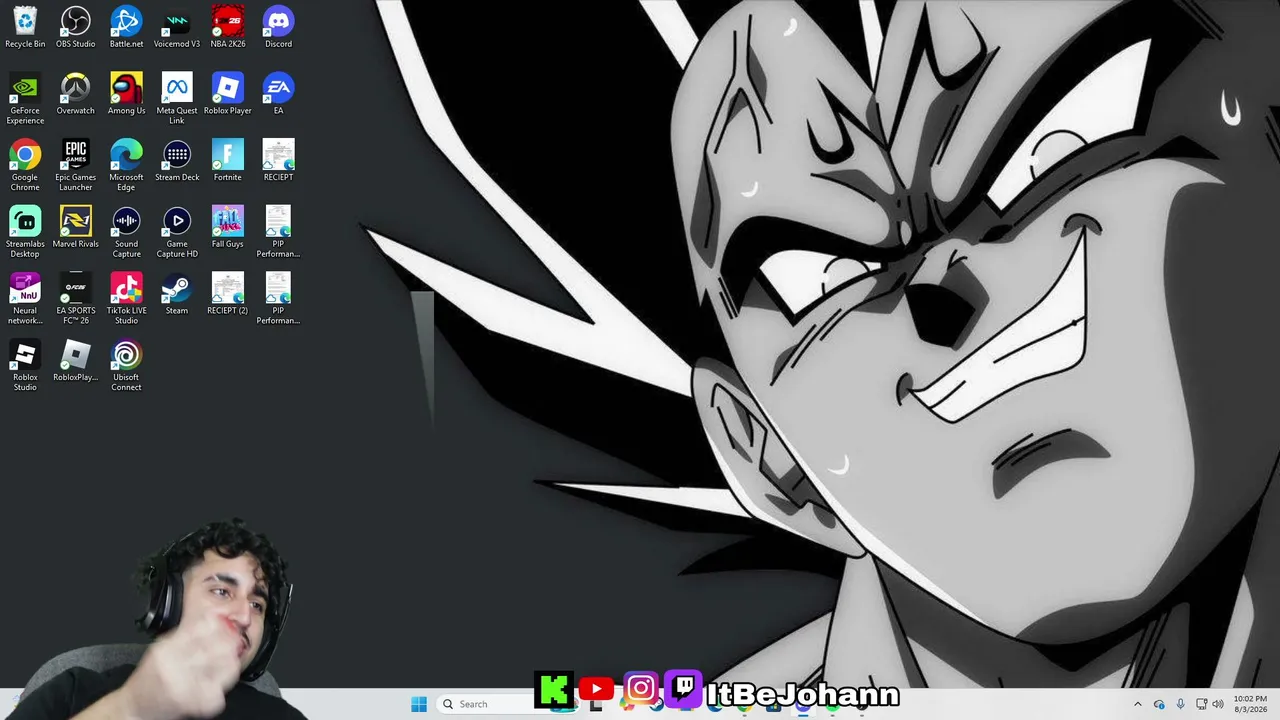This screenshot has height=720, width=1280.
Task: Select the RECIEPT (2) document file
Action: [228, 294]
